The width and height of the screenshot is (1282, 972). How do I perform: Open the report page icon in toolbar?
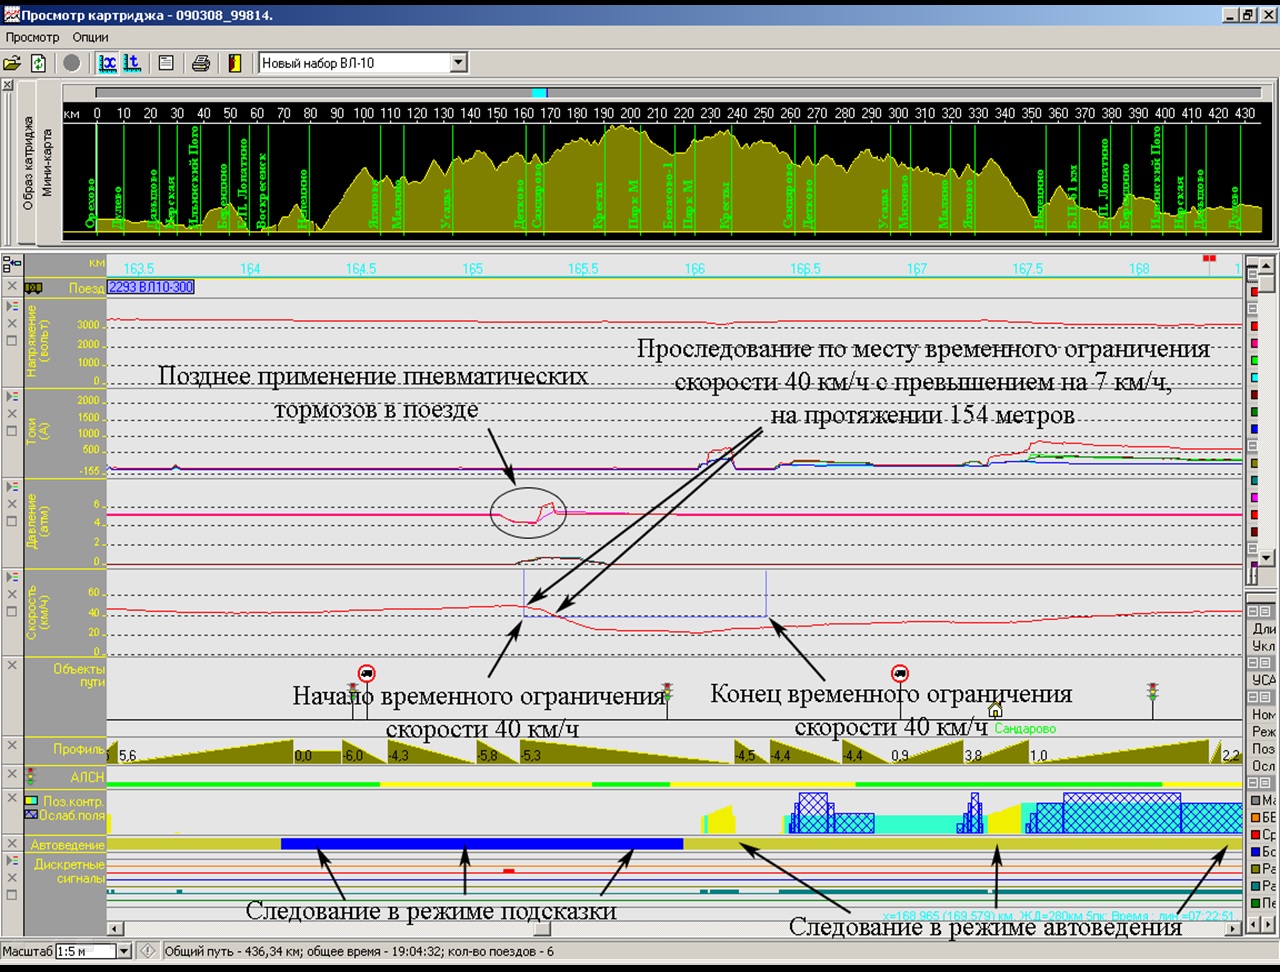click(x=166, y=63)
